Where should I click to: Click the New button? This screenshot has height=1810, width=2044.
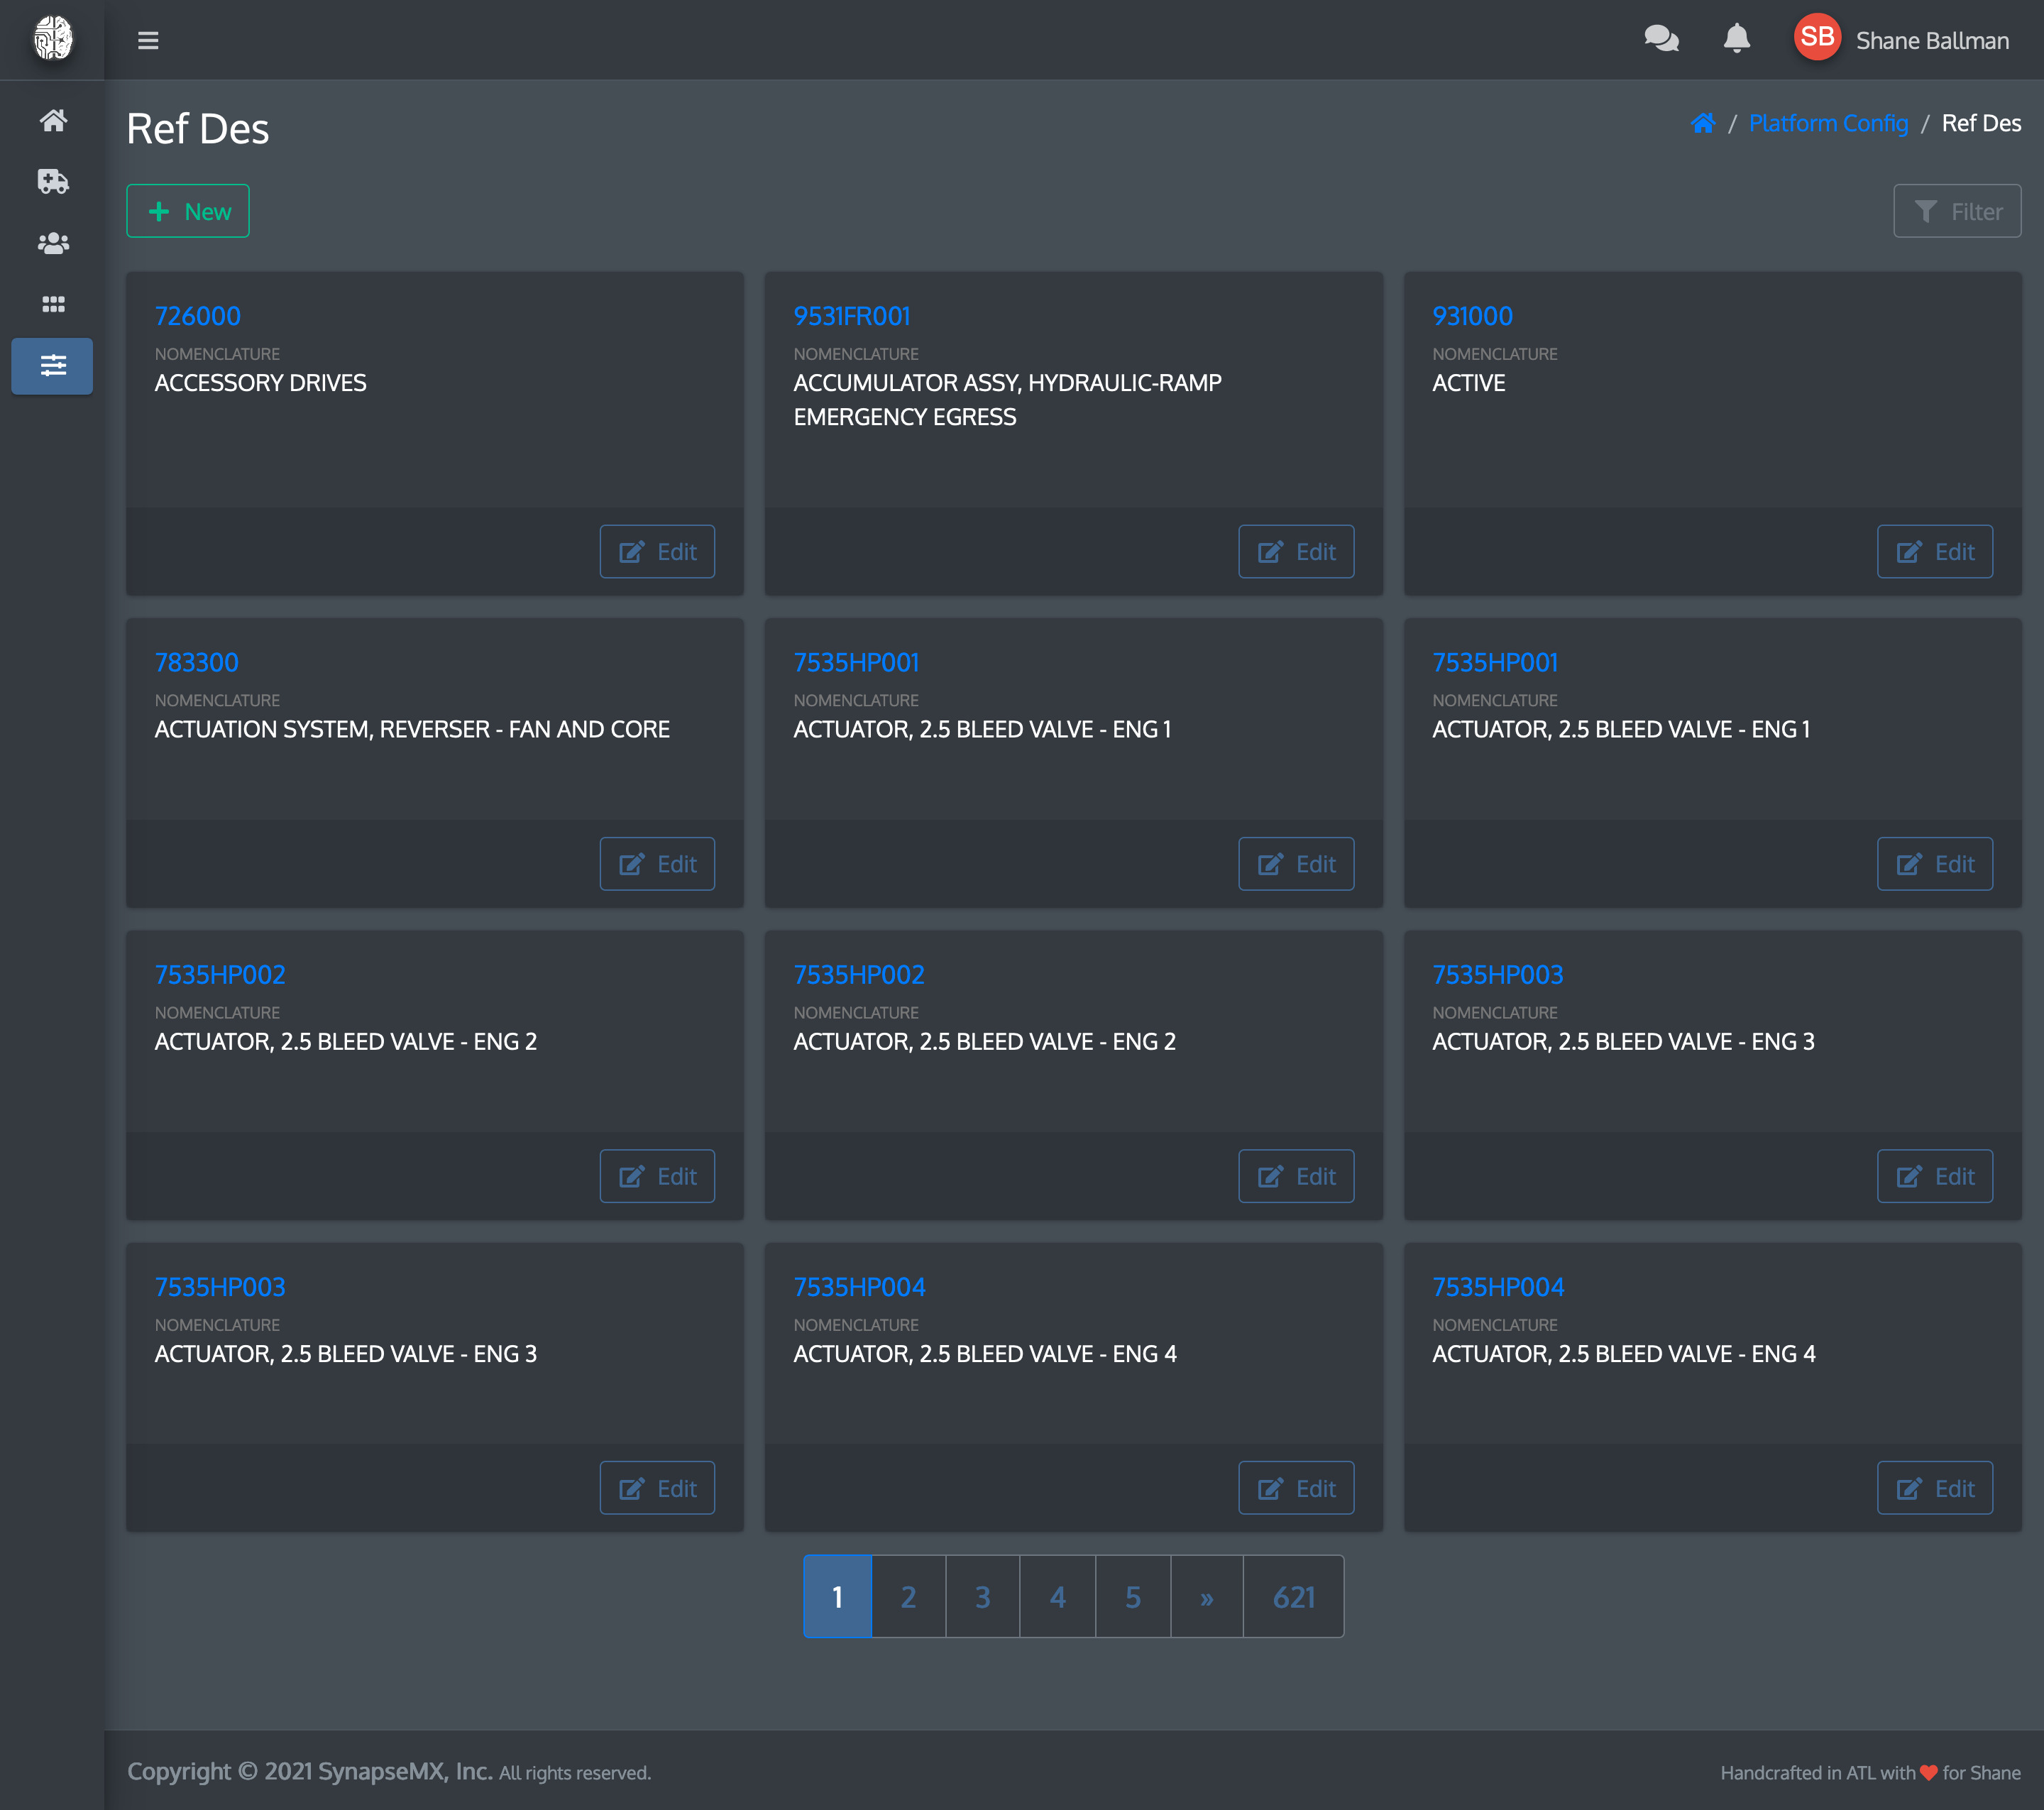click(188, 211)
